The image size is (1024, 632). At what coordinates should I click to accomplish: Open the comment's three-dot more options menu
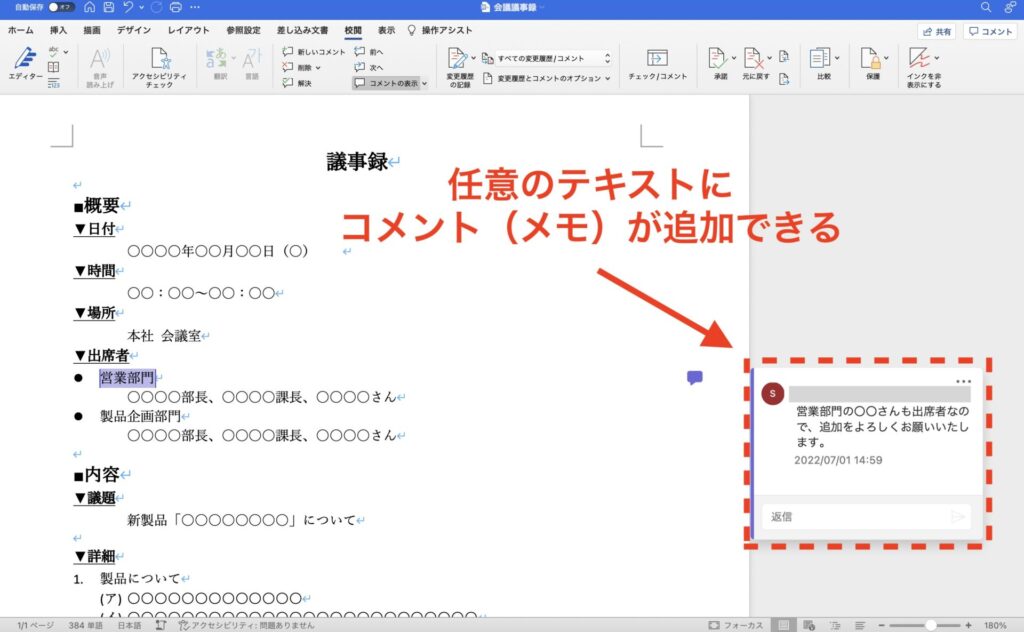click(x=963, y=381)
